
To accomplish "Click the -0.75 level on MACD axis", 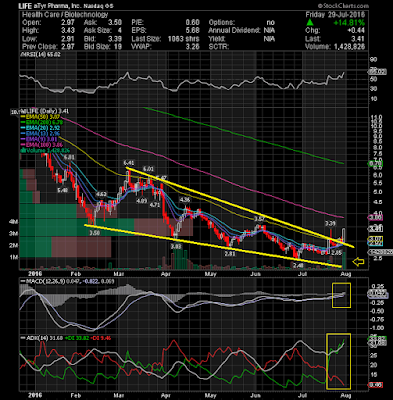I will pyautogui.click(x=377, y=319).
